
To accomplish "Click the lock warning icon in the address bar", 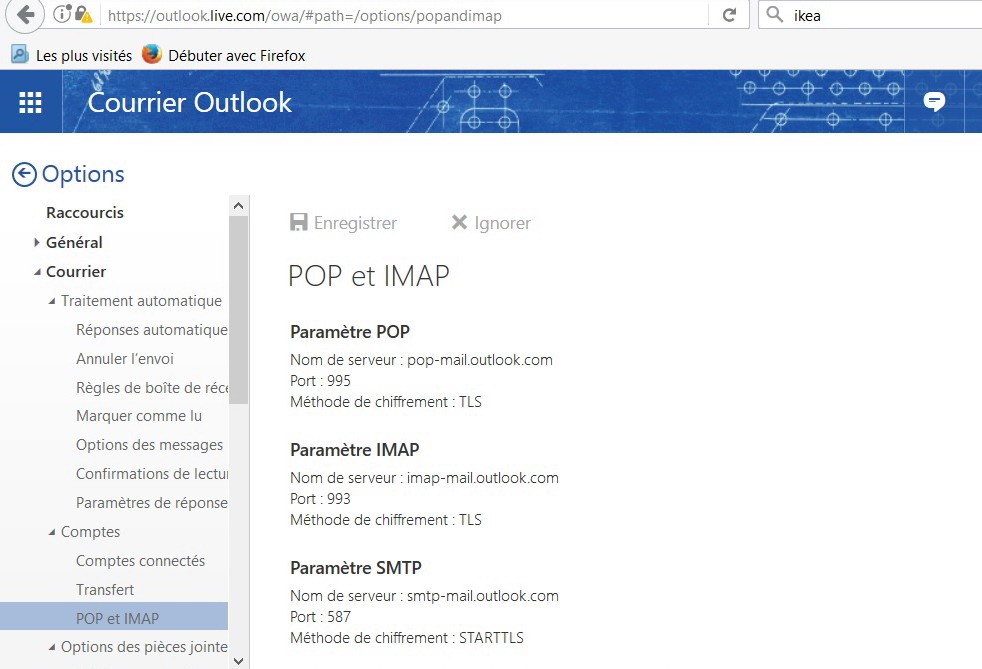I will click(x=83, y=14).
